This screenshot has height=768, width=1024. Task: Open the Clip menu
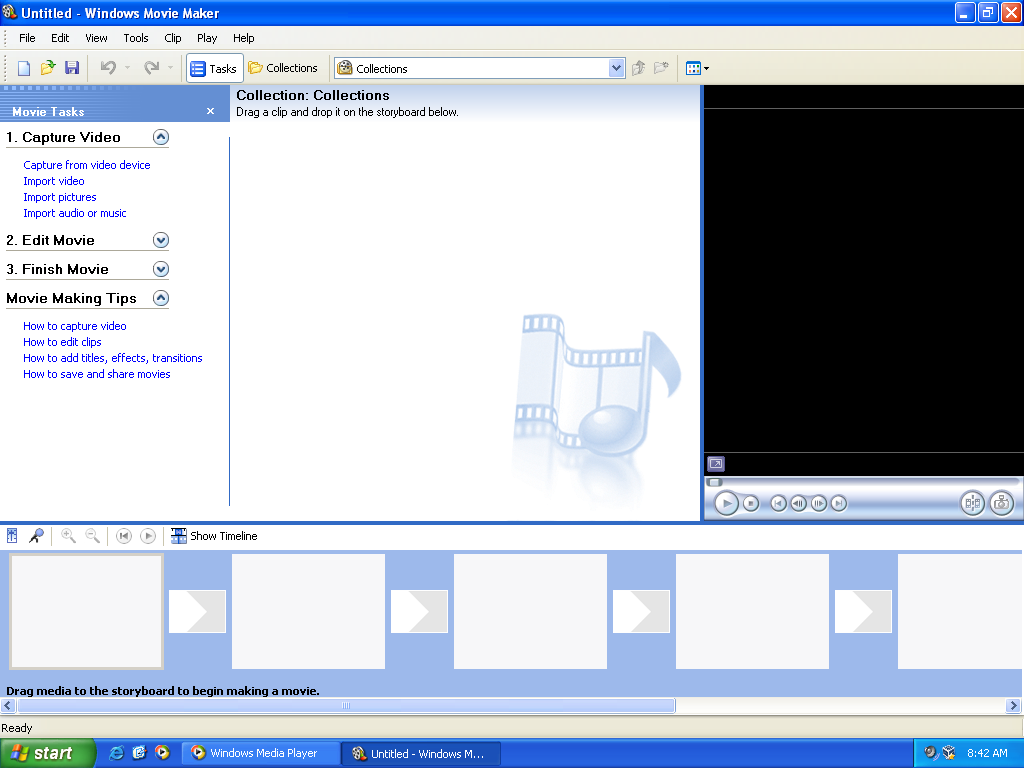(172, 38)
